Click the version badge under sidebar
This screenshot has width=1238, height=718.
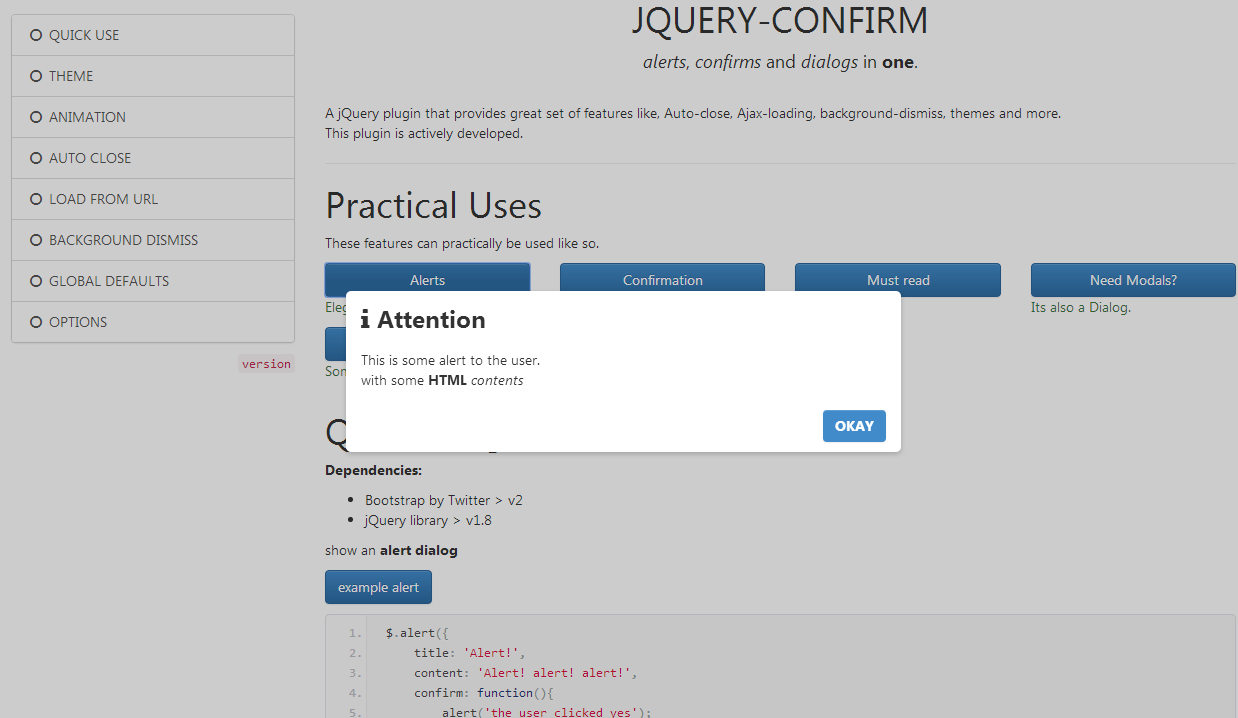pyautogui.click(x=266, y=364)
